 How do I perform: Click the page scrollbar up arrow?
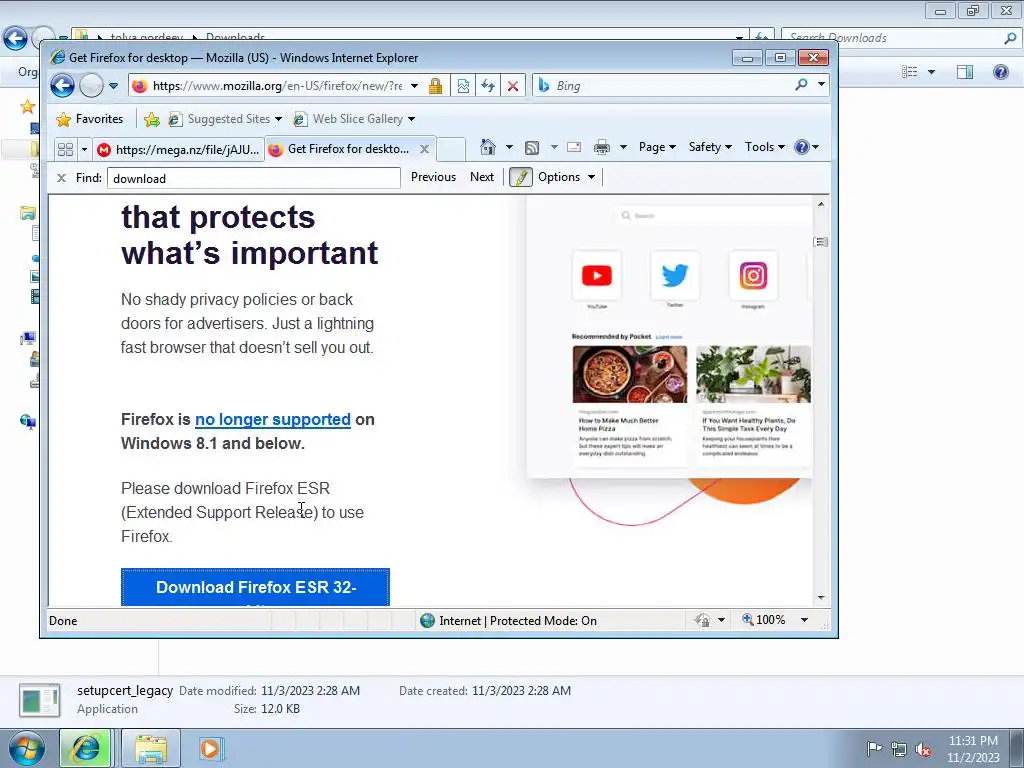pos(821,204)
